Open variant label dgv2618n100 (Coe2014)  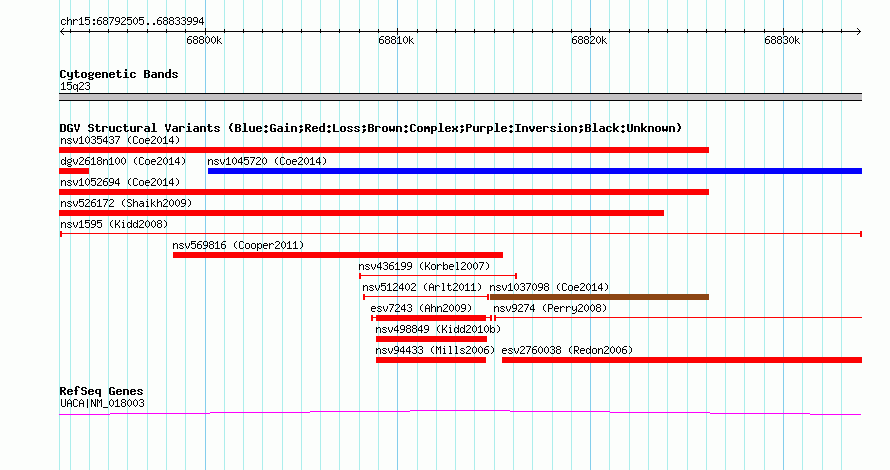123,161
